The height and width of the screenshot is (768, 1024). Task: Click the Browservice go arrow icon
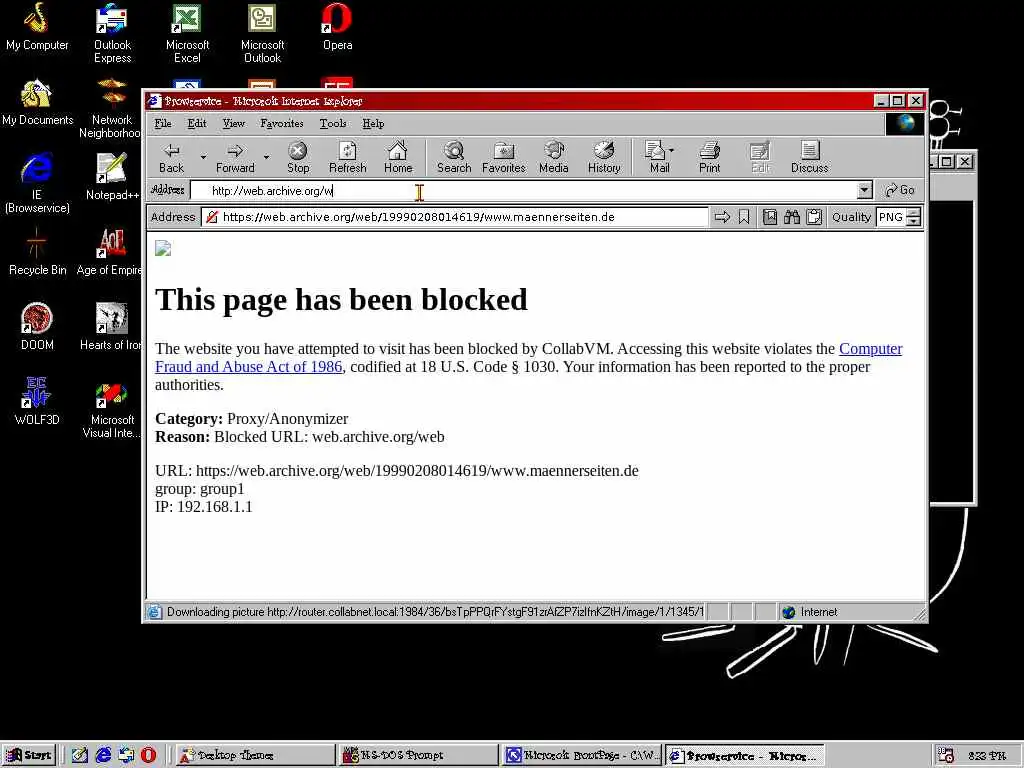722,217
